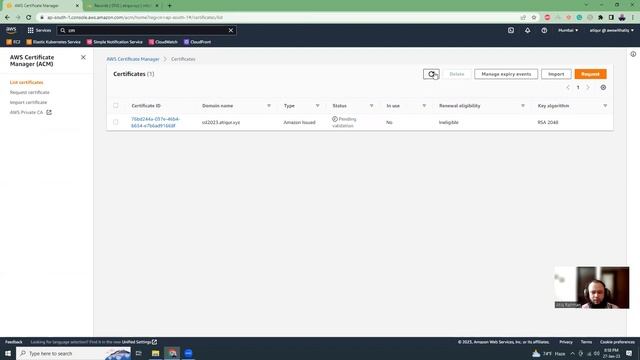Image resolution: width=640 pixels, height=360 pixels.
Task: Sort by In use column arrow
Action: (424, 106)
